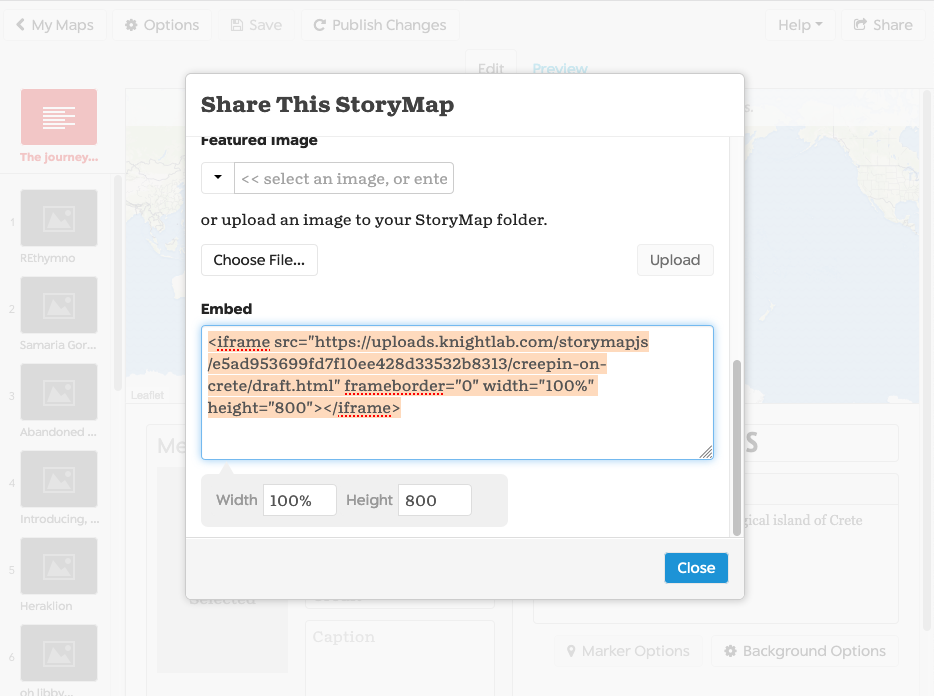Click the Leaflet attribution link

click(x=147, y=395)
